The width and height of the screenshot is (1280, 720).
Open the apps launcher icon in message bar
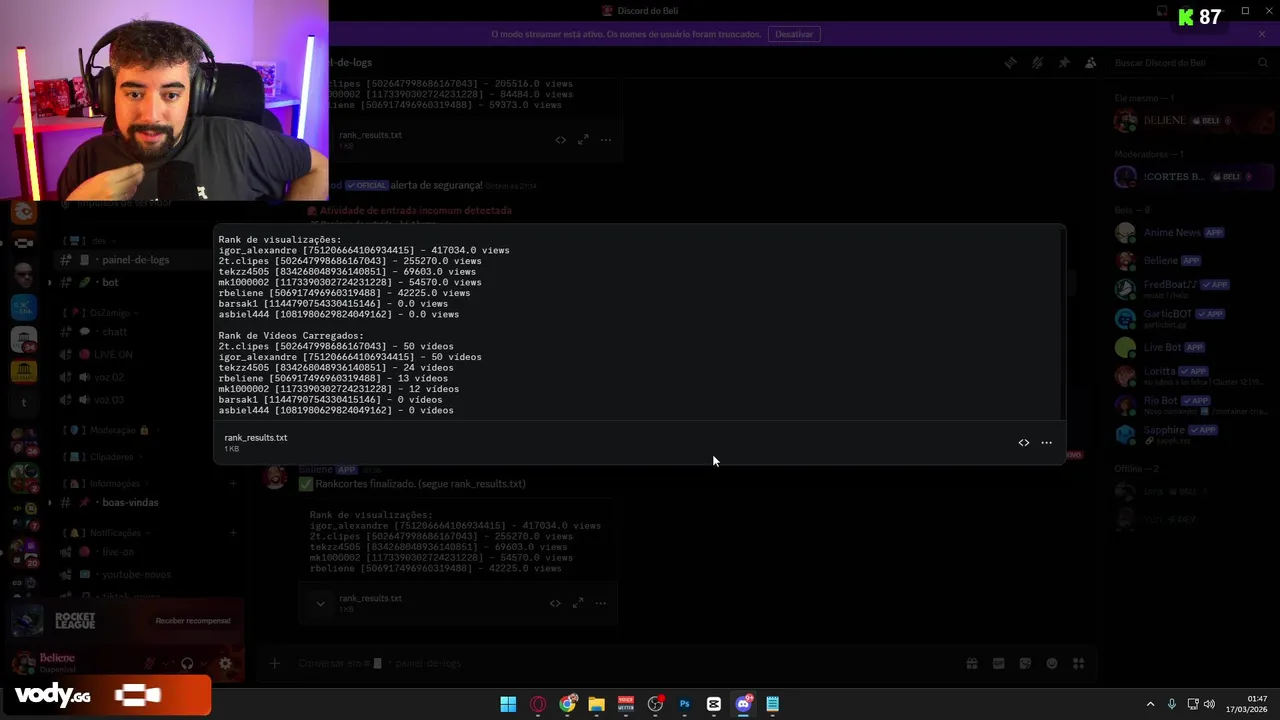1078,663
